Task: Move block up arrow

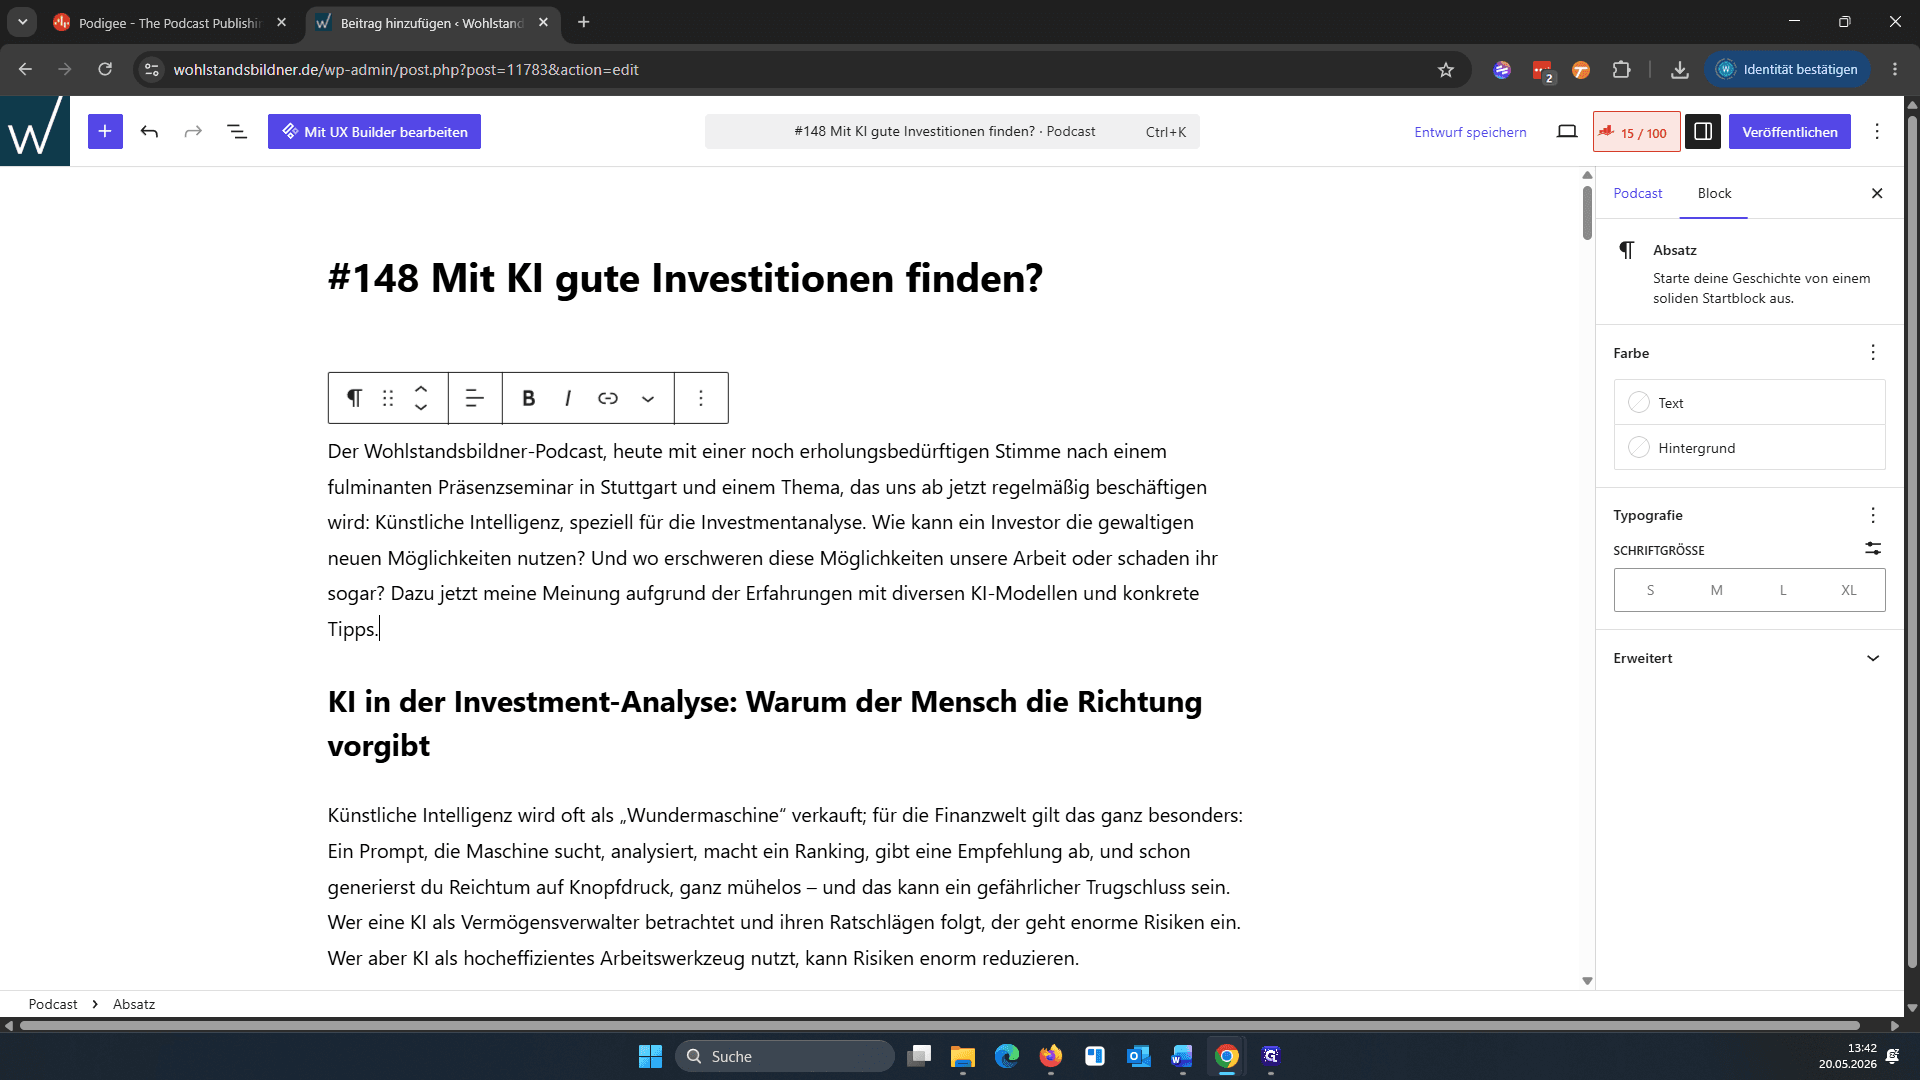Action: [x=421, y=389]
